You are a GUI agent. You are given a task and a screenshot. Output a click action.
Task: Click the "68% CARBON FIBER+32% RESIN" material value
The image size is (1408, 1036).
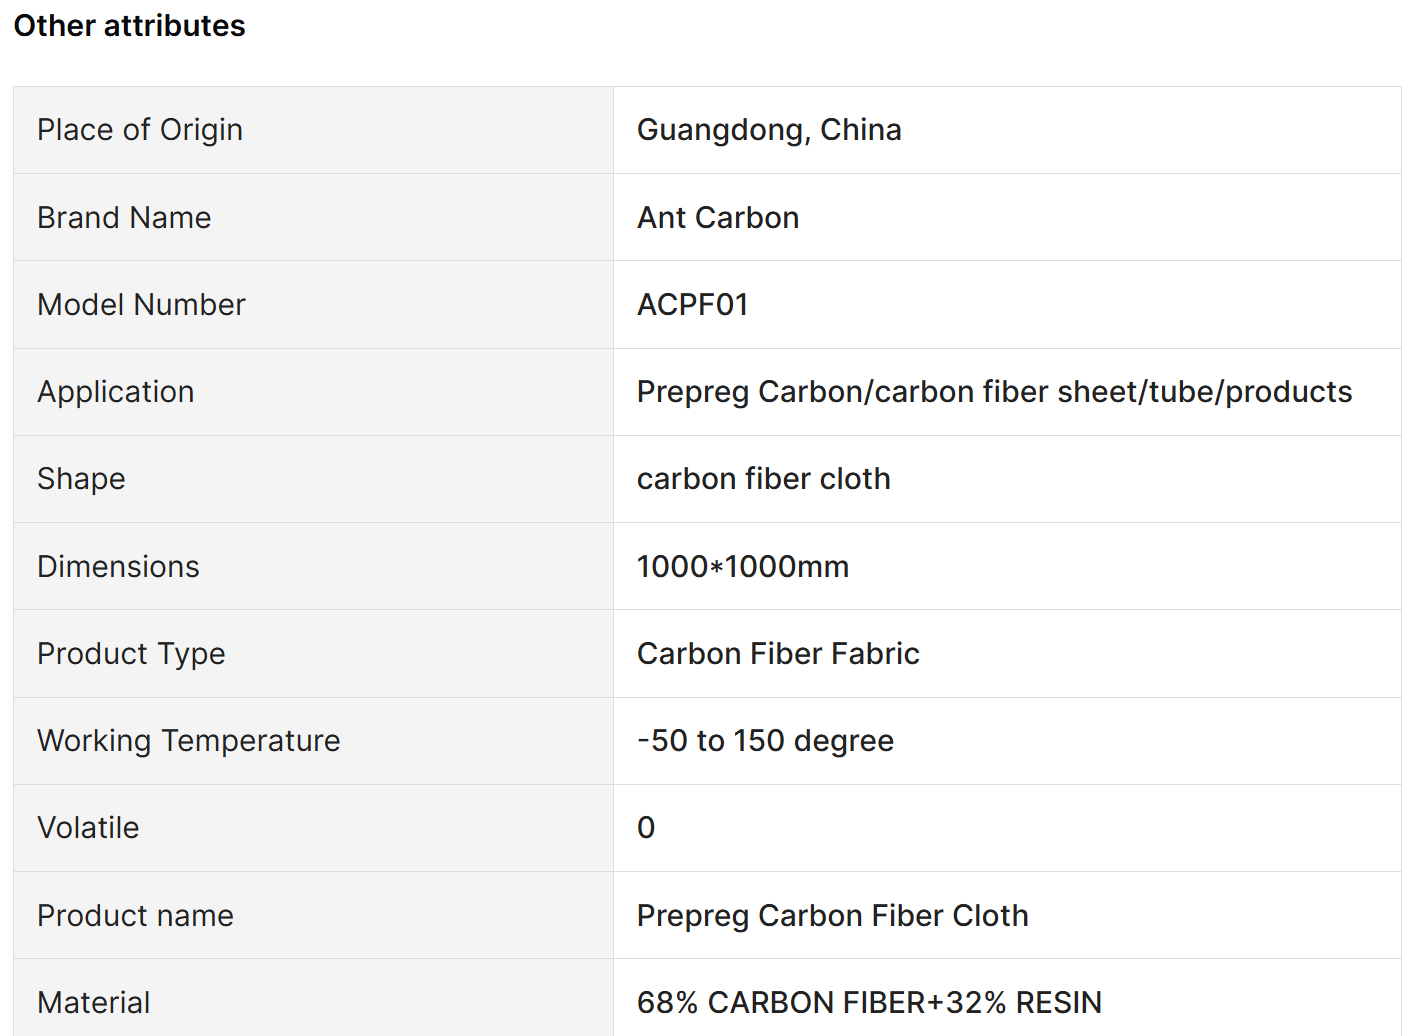click(x=869, y=1003)
